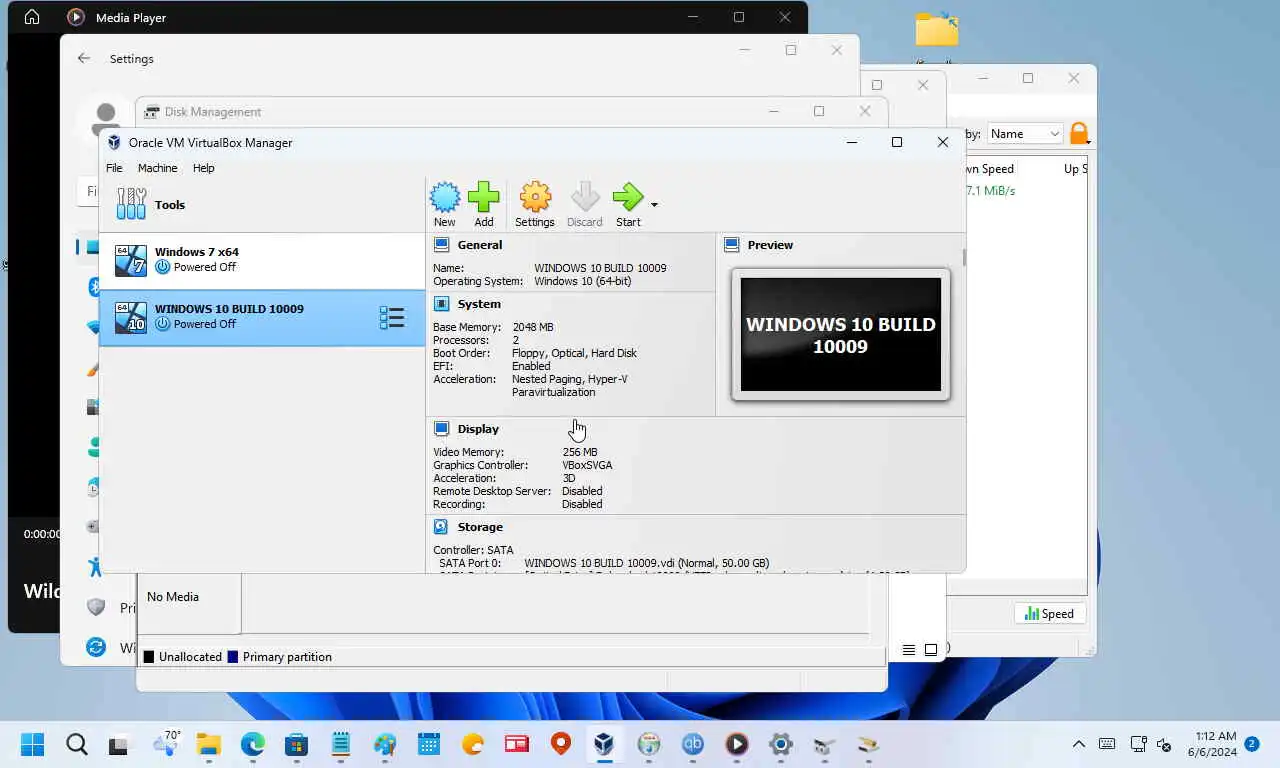Open the clock showing 1:12 AM
This screenshot has width=1280, height=768.
tap(1212, 744)
